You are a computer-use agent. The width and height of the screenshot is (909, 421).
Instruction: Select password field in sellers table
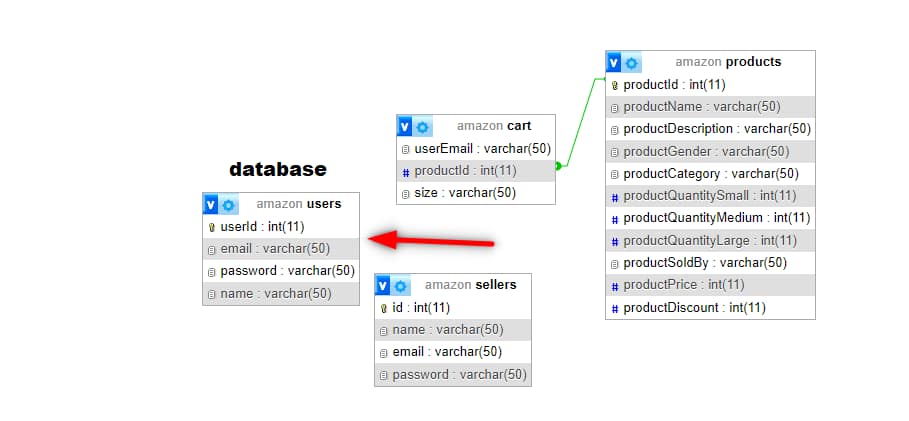(459, 374)
